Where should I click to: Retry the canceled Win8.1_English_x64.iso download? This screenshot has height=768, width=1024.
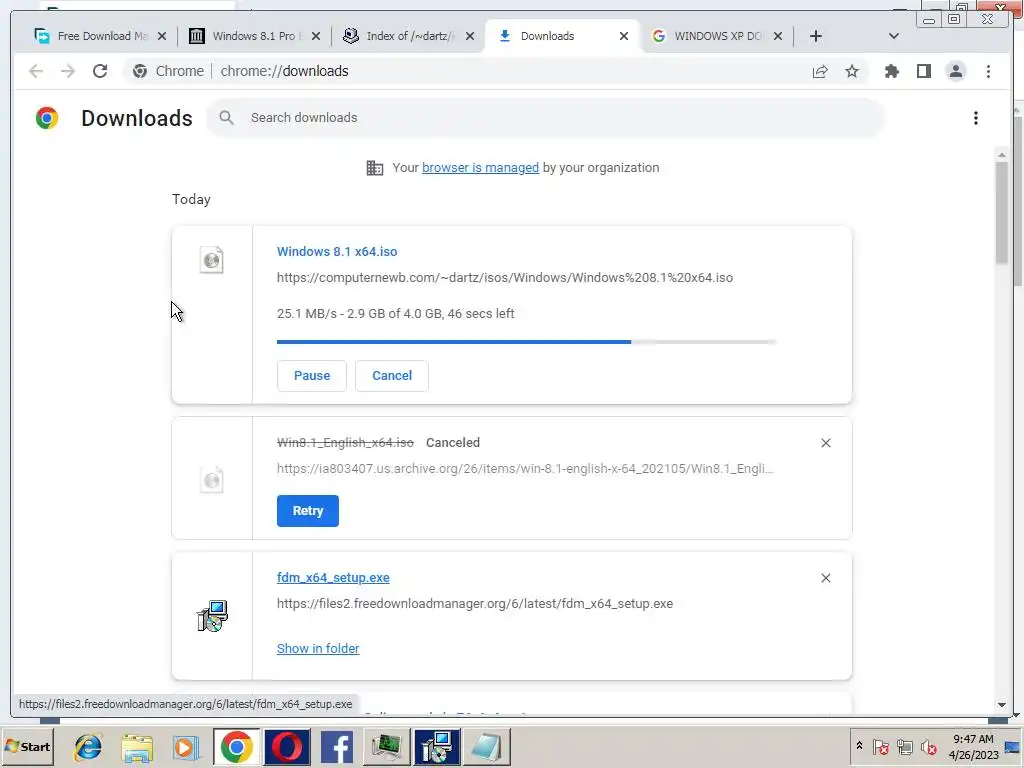click(x=308, y=511)
